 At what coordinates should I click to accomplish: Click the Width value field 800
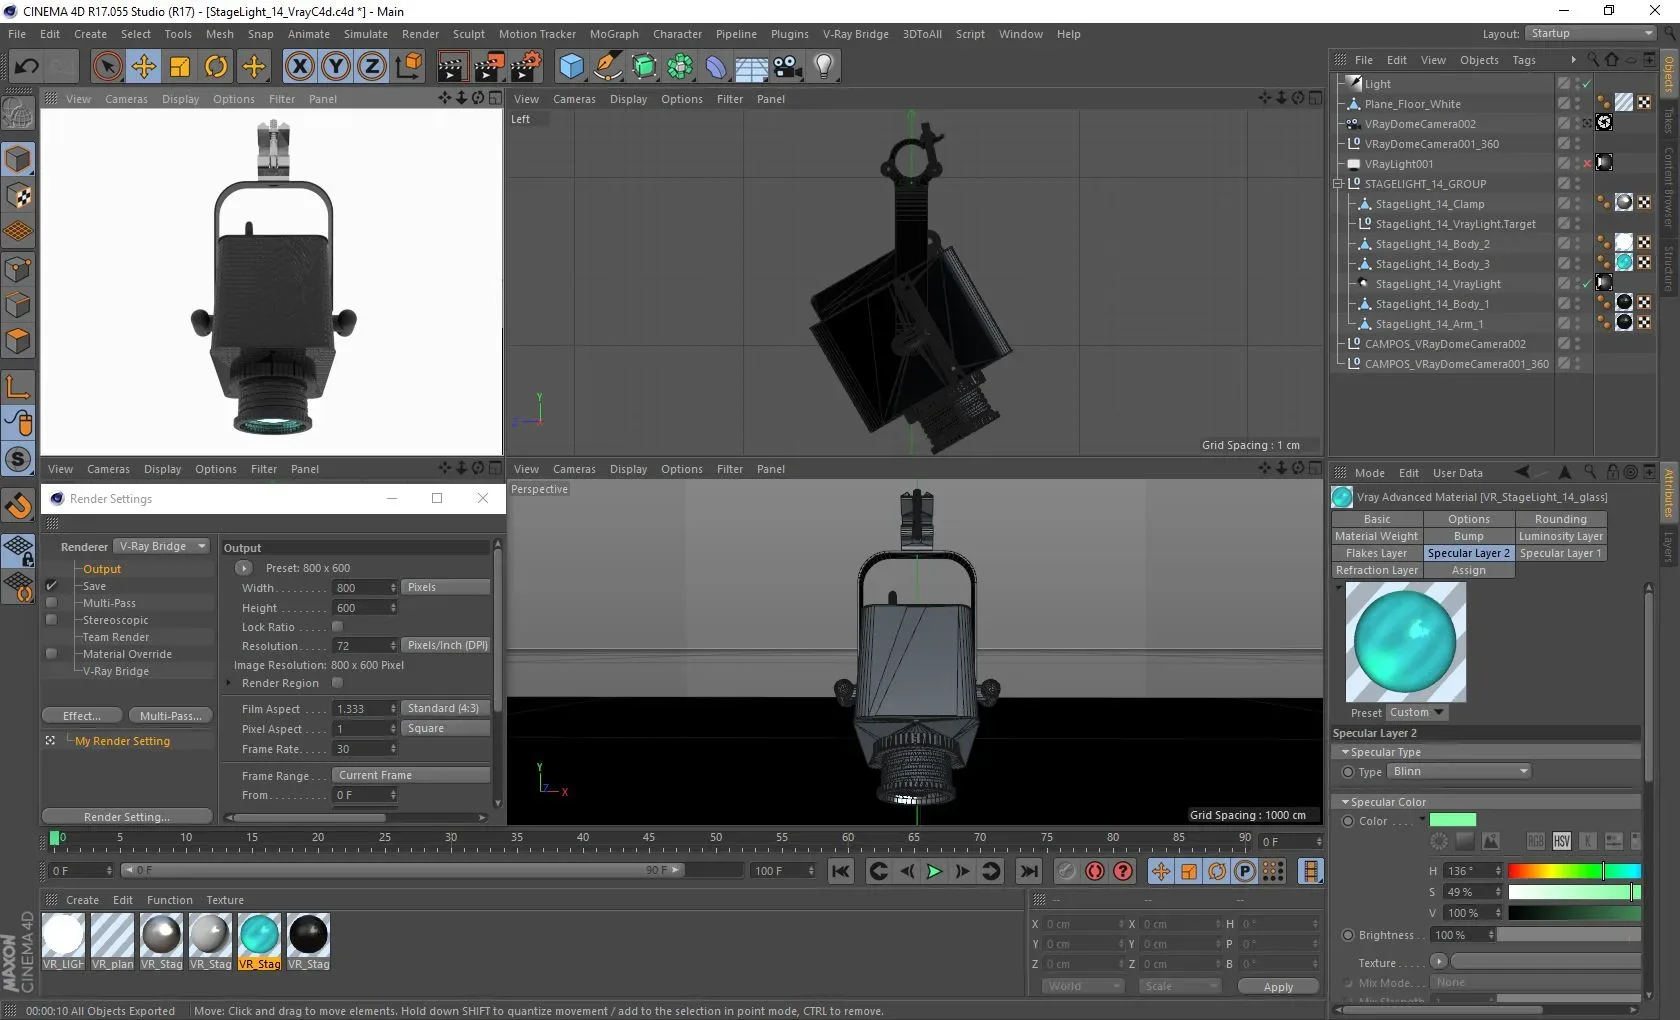[364, 588]
